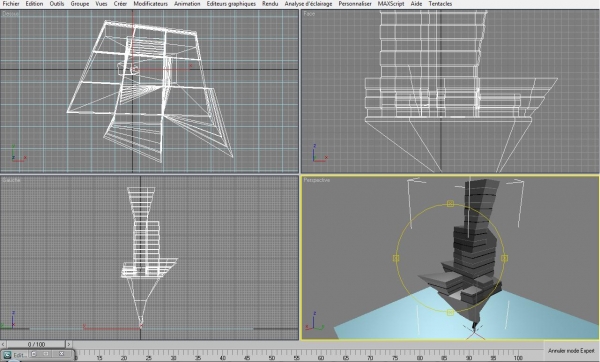This screenshot has width=600, height=362.
Task: Click the axis tripod in Gauche viewport
Action: click(8, 320)
